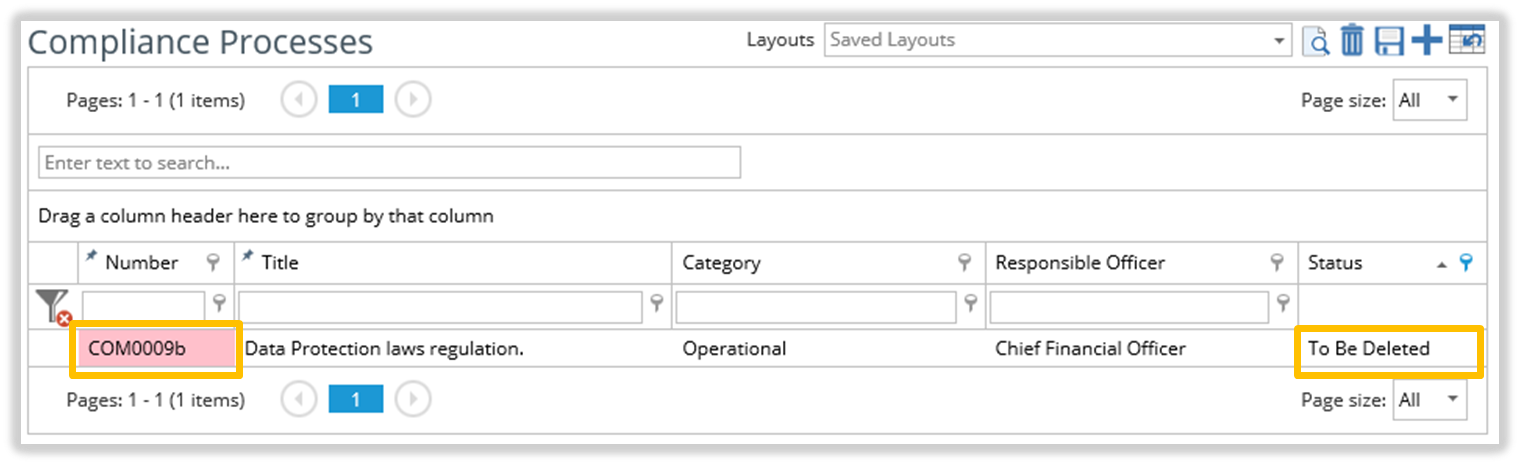Select the pink COM0009b number cell

[x=156, y=349]
